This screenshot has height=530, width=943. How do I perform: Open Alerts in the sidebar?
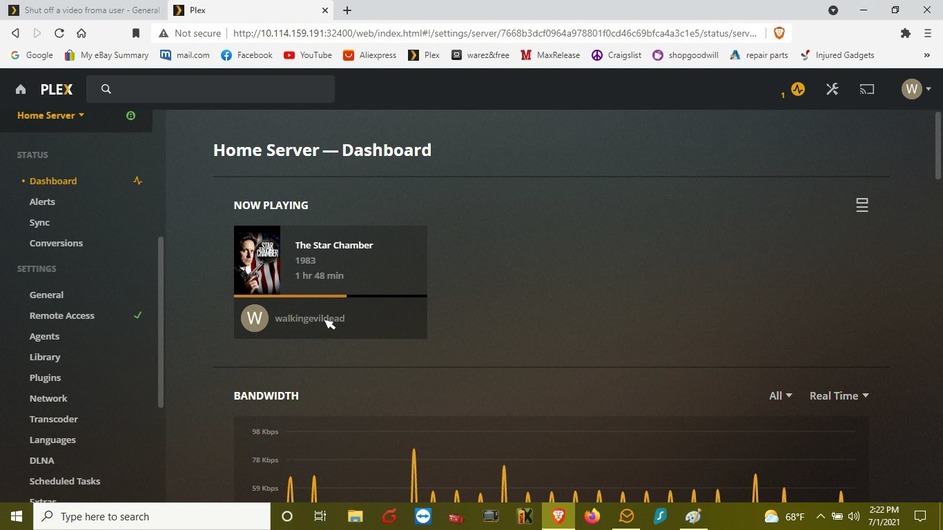pos(42,202)
